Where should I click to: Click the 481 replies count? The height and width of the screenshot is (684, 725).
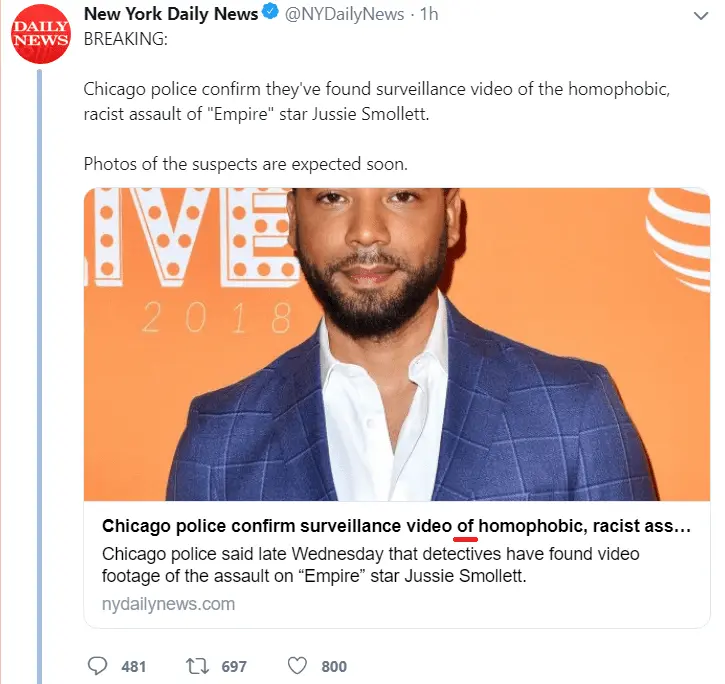(x=134, y=666)
